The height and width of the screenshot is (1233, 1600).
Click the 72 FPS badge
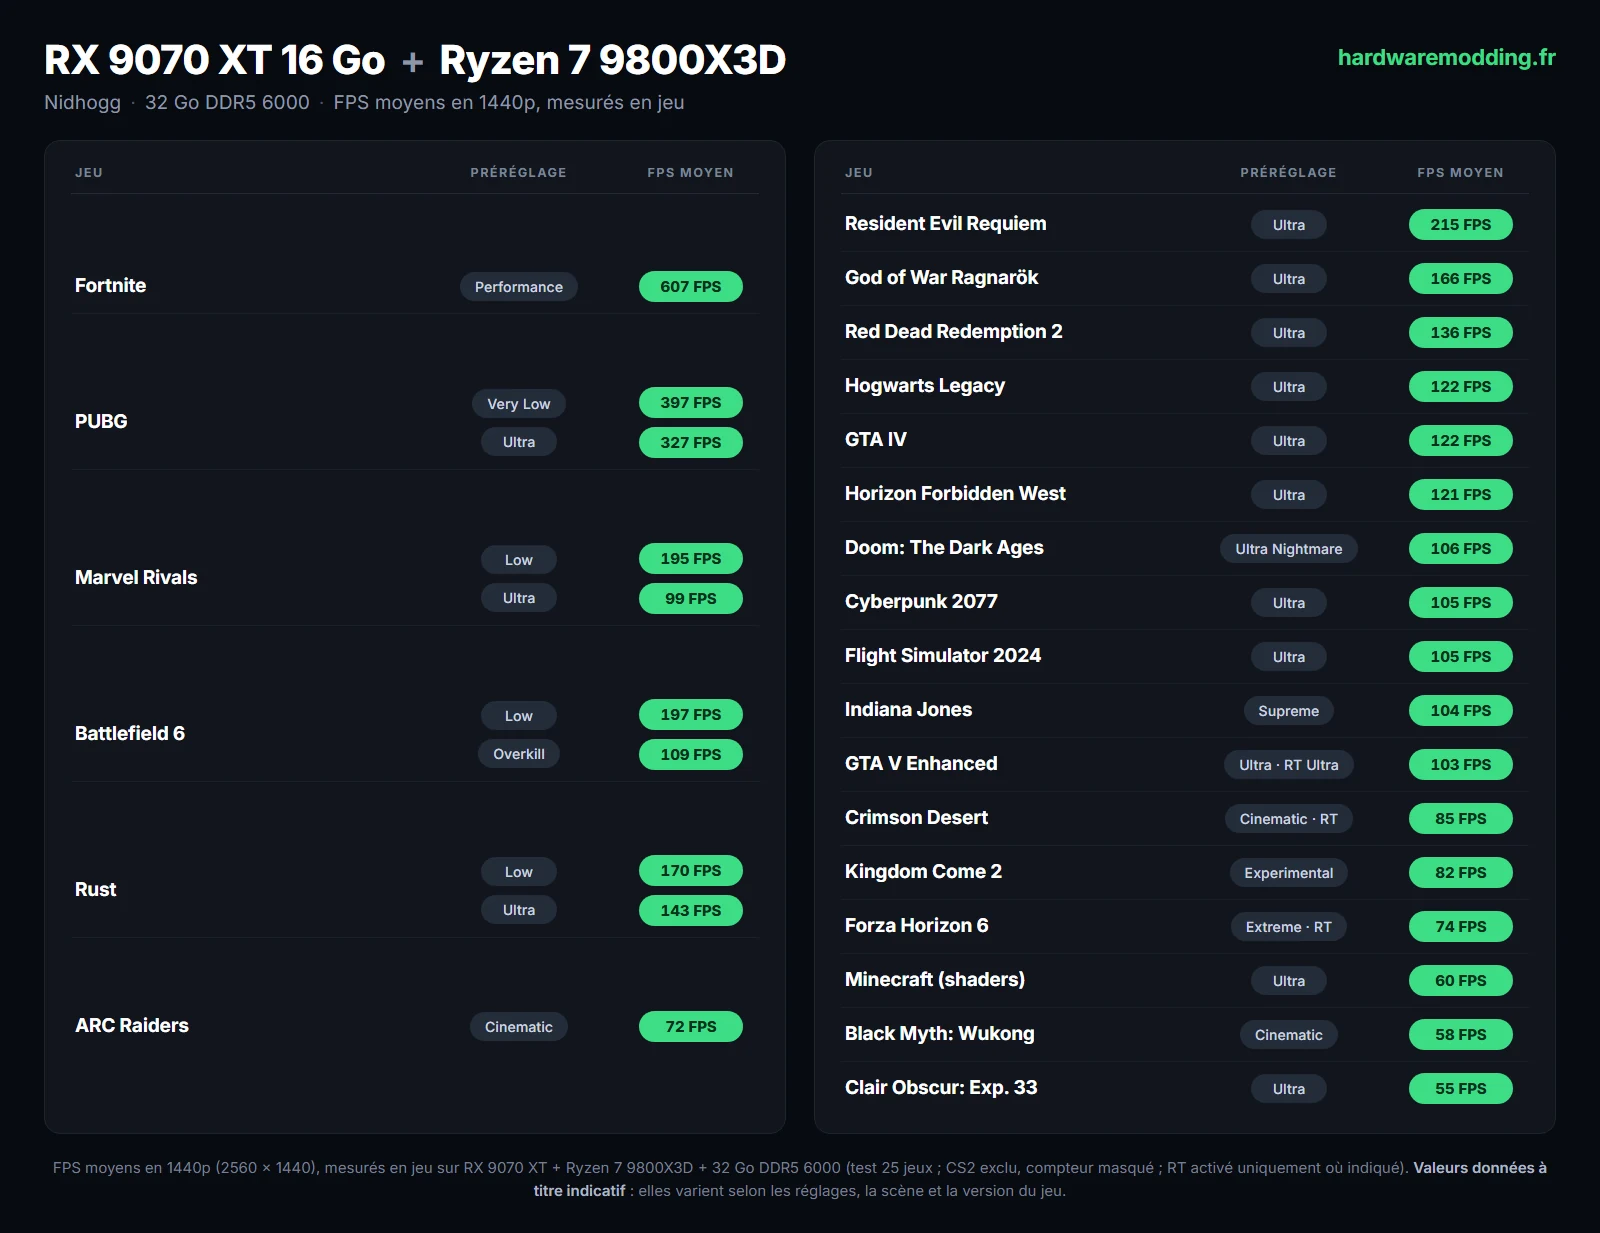[691, 1027]
